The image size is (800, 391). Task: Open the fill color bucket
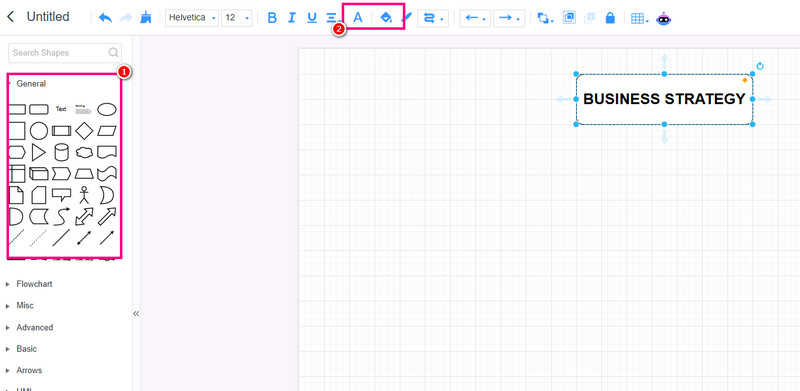(x=386, y=18)
